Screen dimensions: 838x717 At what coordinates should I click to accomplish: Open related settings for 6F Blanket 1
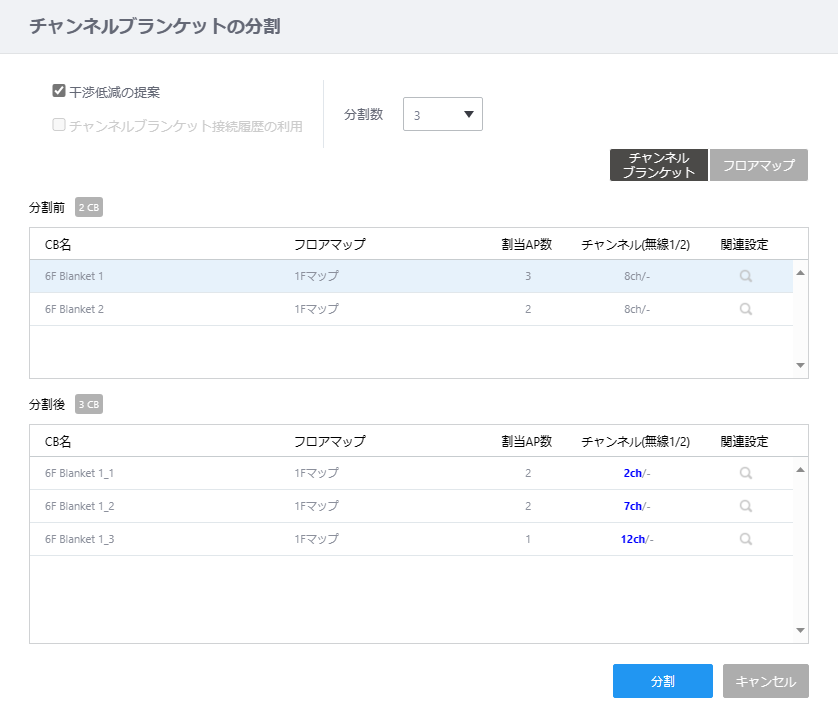(x=746, y=276)
